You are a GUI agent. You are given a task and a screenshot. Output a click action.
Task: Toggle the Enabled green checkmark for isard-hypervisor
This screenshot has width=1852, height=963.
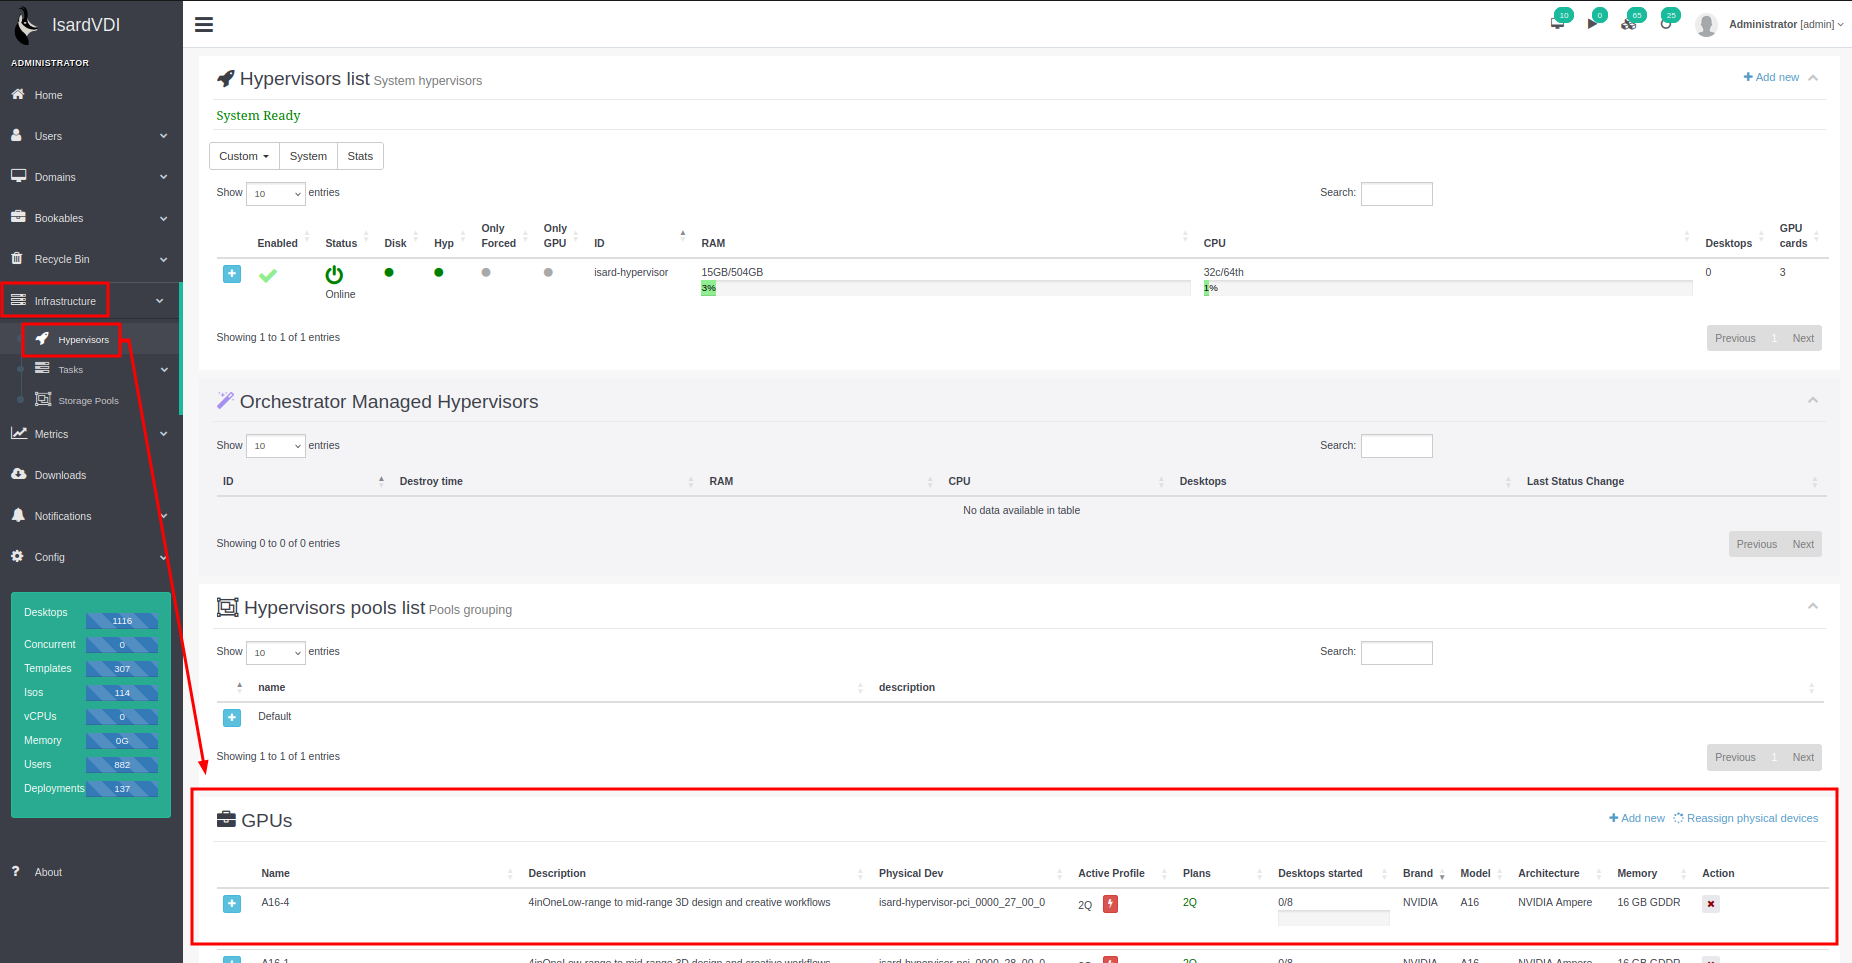tap(268, 275)
